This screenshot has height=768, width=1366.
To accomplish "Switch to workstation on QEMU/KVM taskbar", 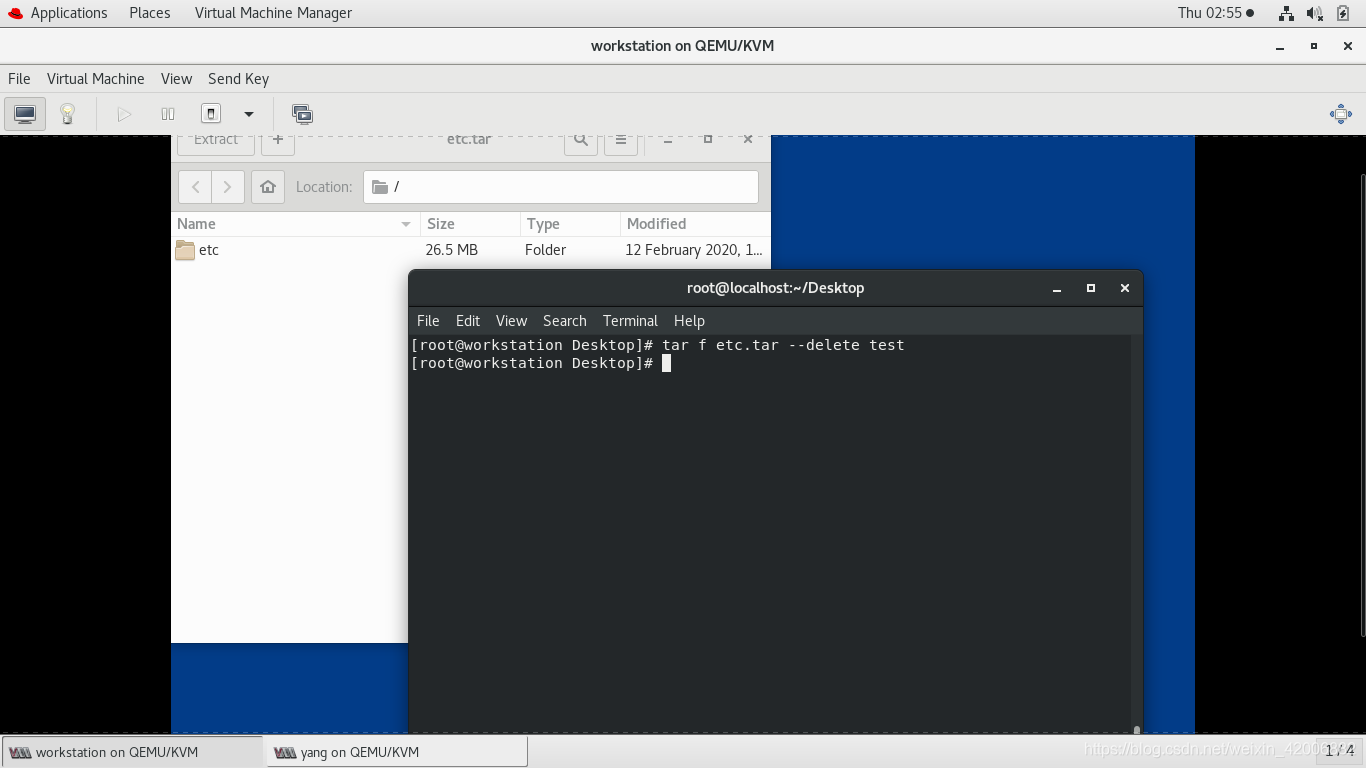I will pos(132,752).
